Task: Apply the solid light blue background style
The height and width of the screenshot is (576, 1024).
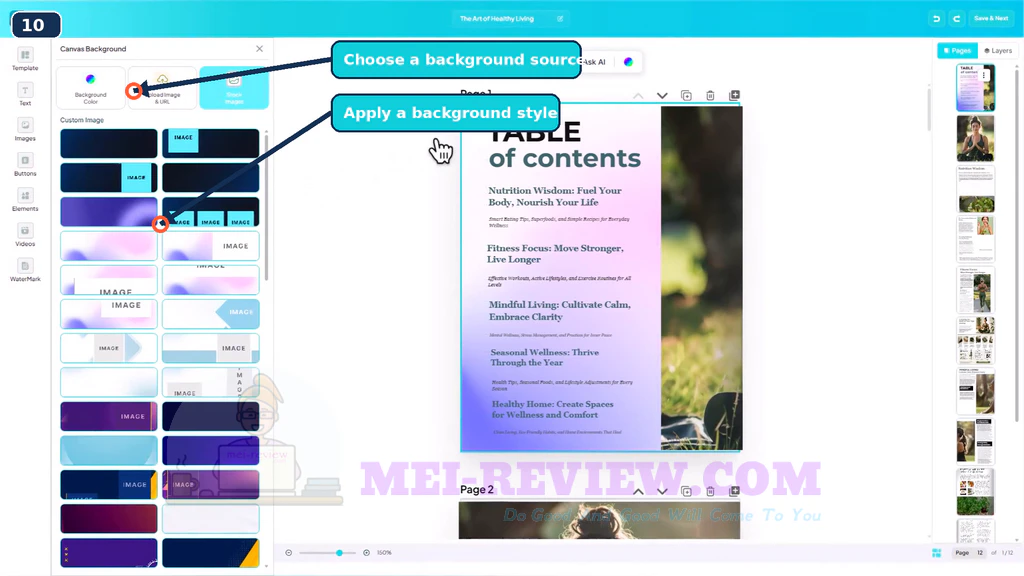Action: (x=108, y=451)
